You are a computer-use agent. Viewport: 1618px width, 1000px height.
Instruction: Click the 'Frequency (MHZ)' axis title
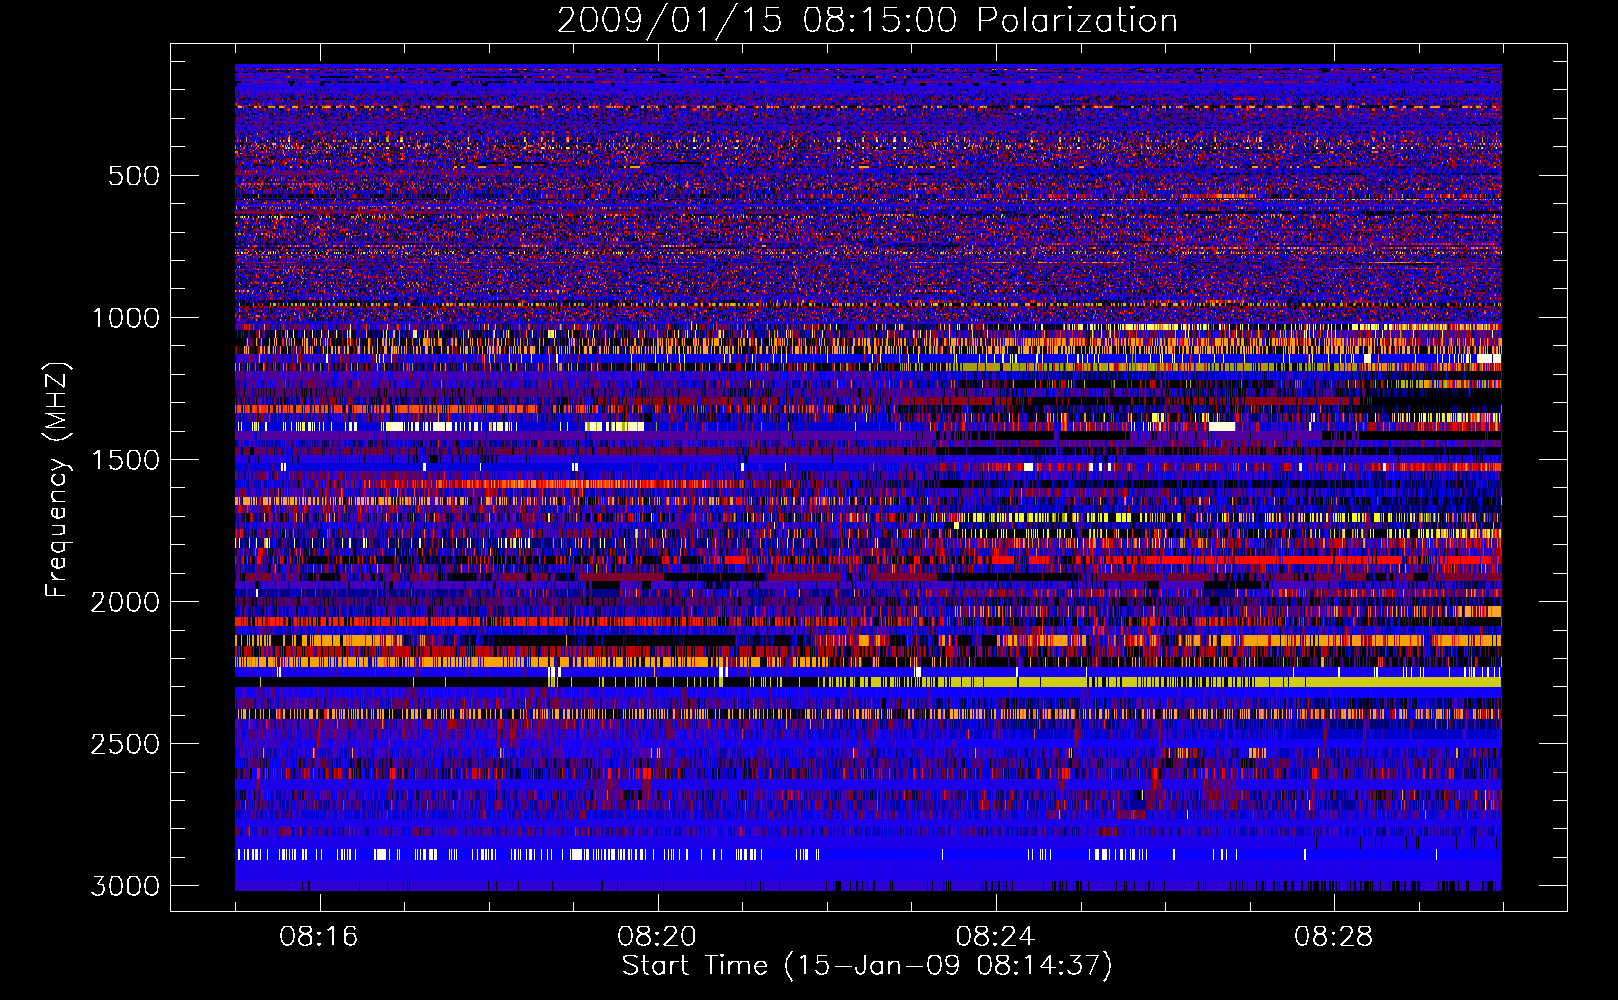click(58, 480)
